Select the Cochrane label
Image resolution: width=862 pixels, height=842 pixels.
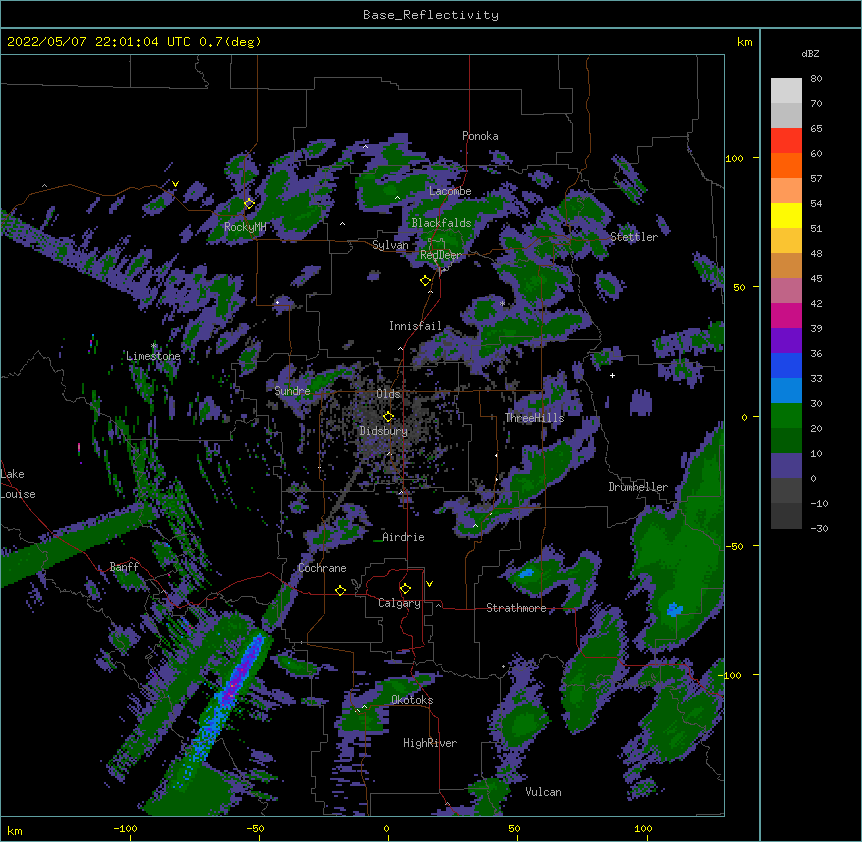322,568
